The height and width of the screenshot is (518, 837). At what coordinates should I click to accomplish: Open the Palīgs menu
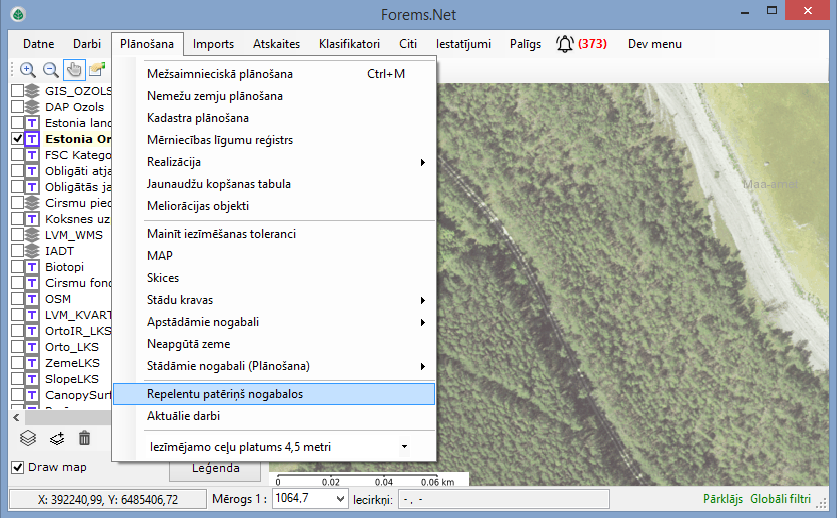tap(525, 44)
